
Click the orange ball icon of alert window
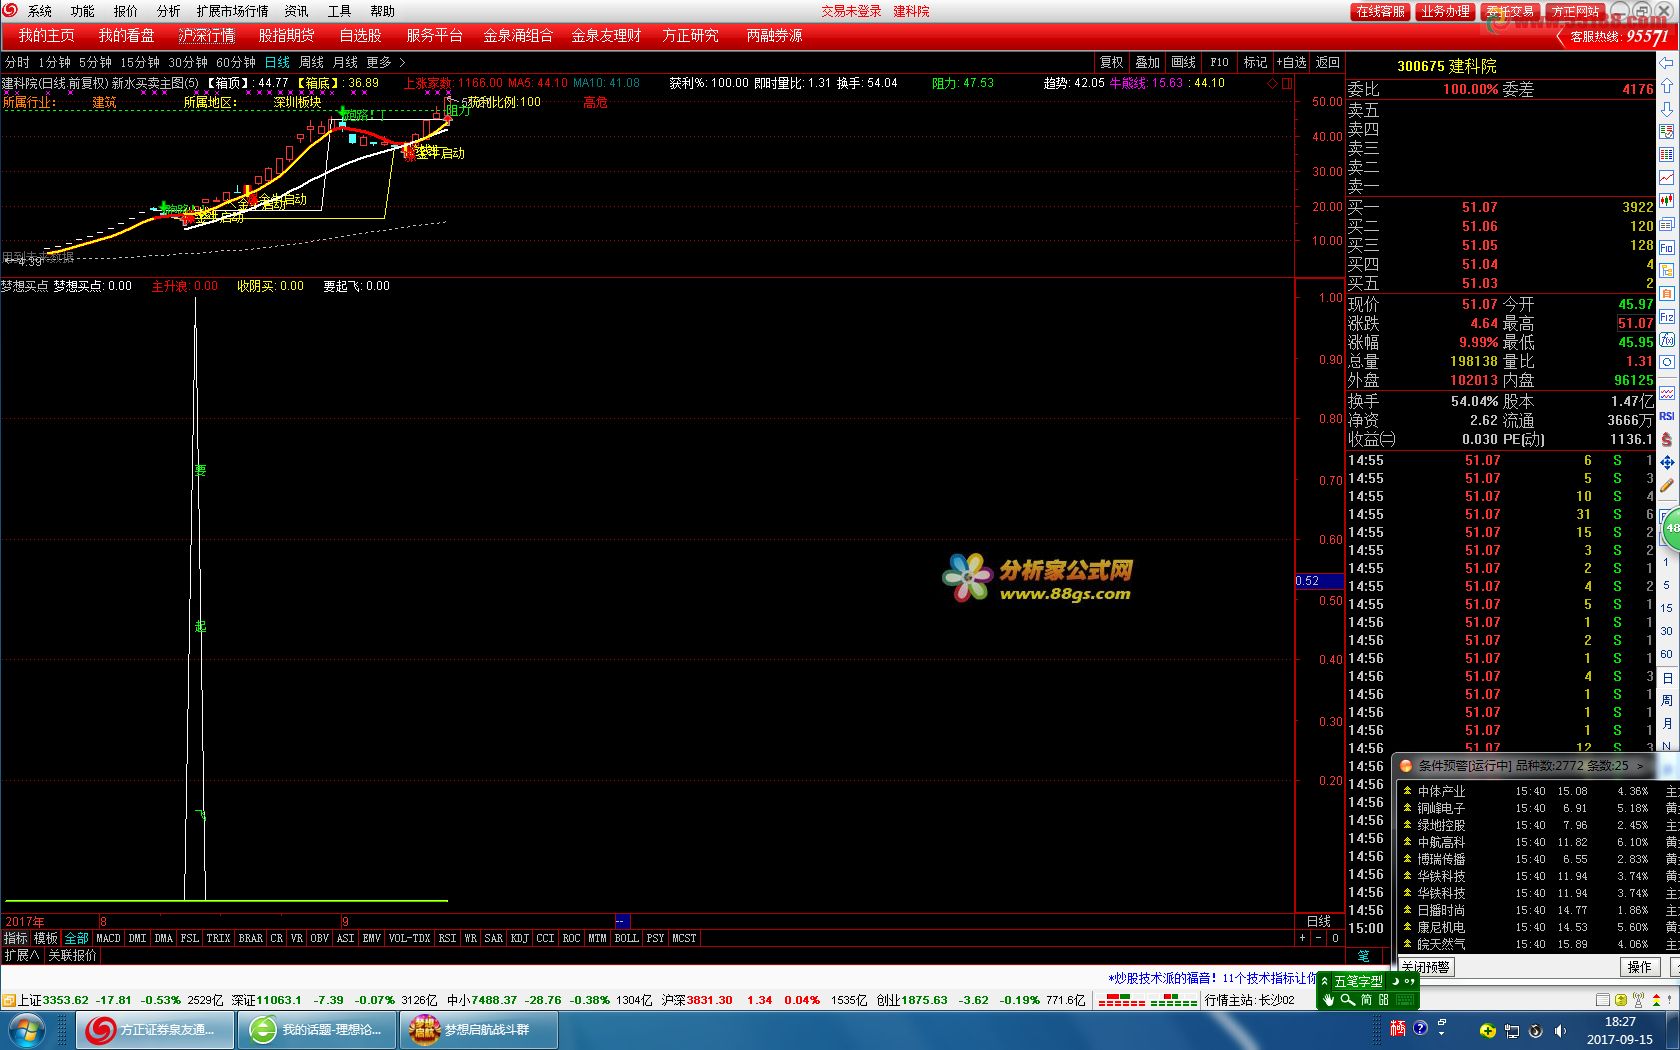click(1405, 766)
